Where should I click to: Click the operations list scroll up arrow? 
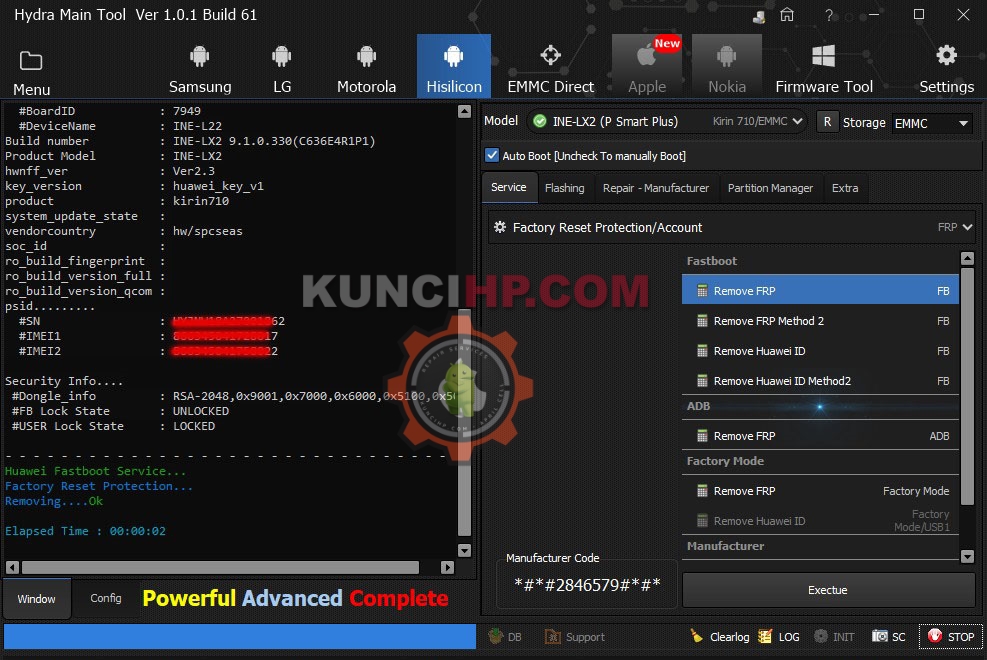(x=967, y=258)
